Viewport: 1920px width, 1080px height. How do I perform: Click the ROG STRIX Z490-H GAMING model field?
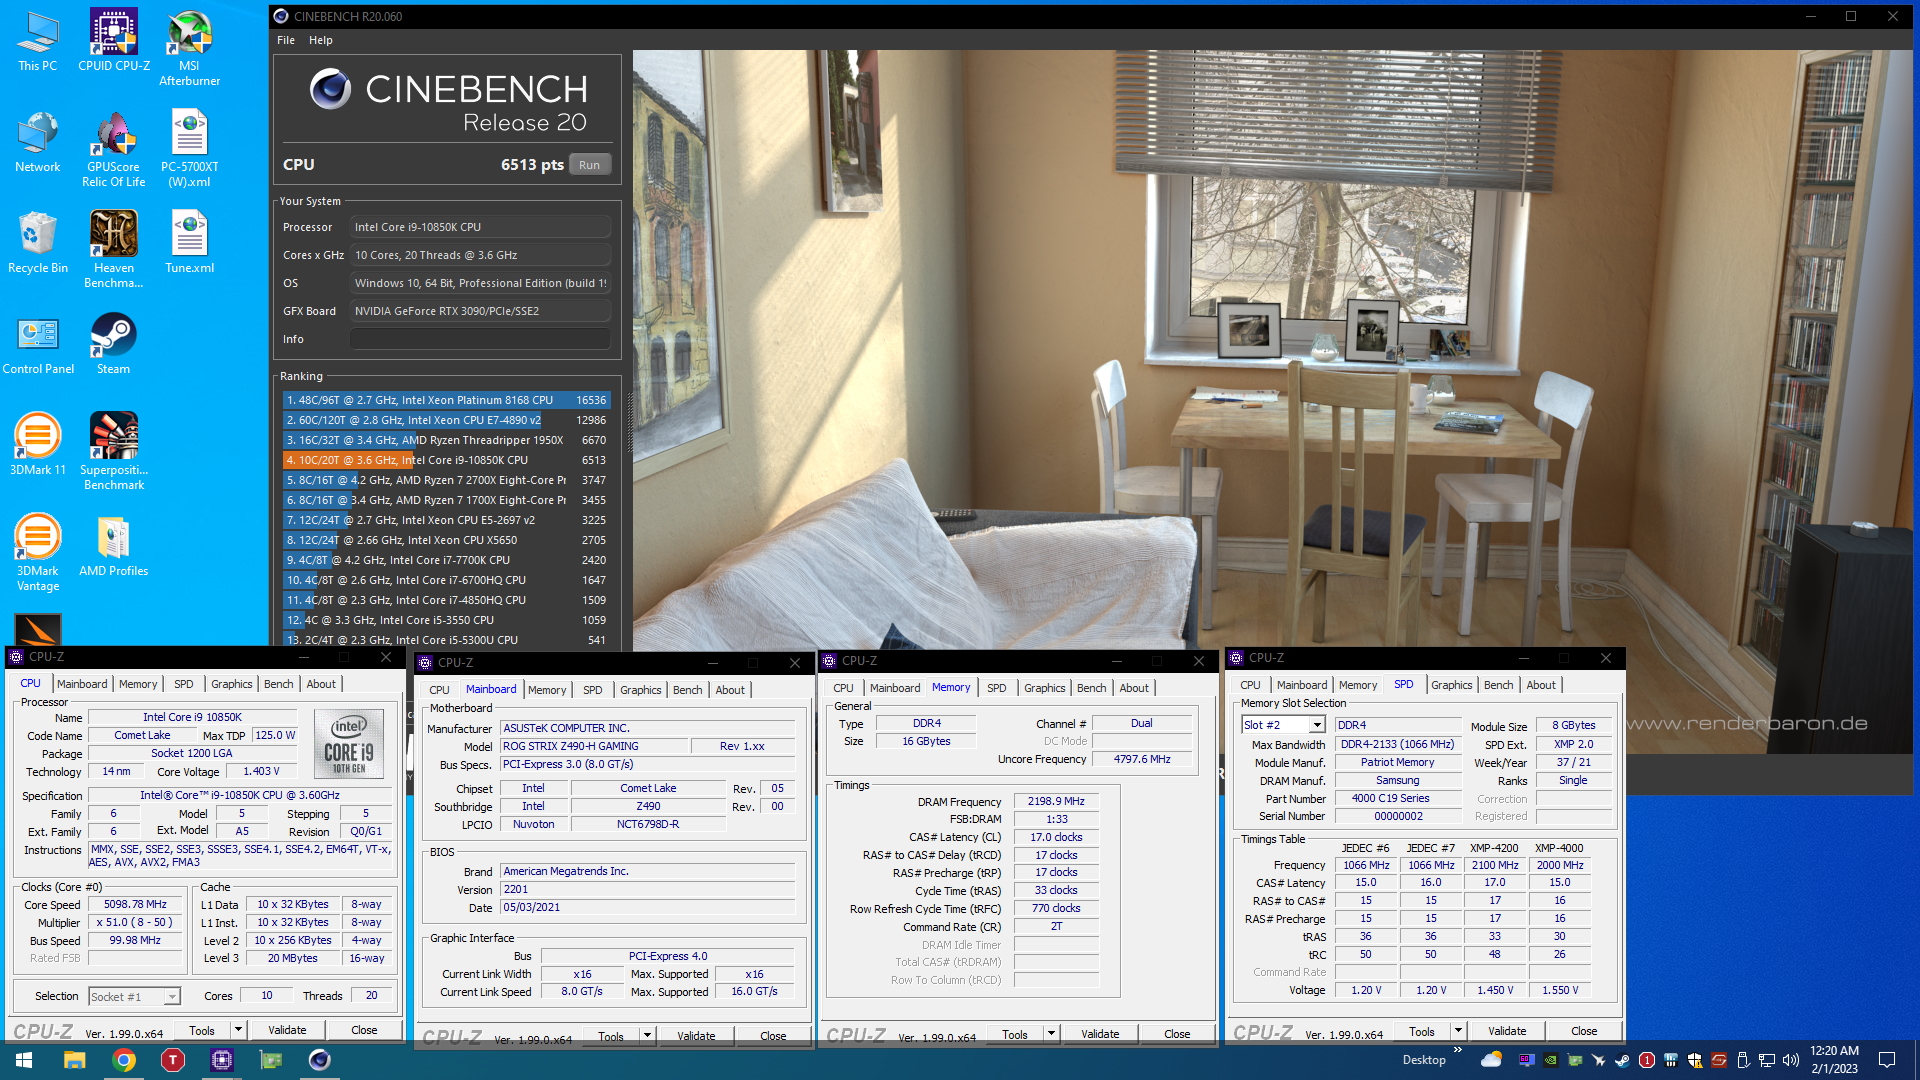594,746
